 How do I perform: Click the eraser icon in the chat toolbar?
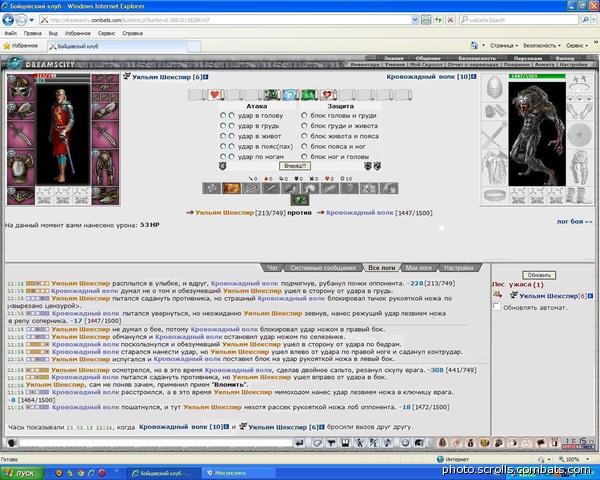pos(317,443)
